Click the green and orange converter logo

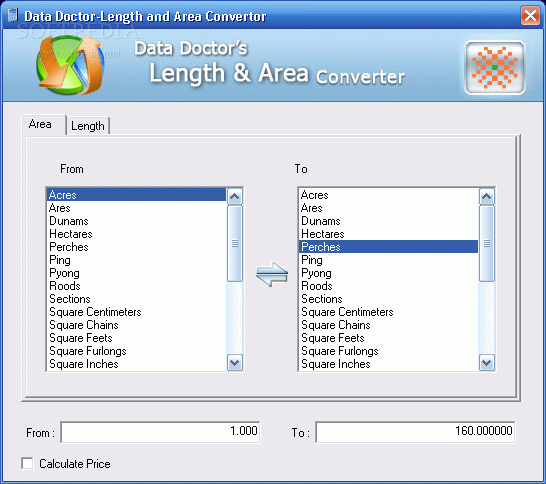[x=70, y=65]
